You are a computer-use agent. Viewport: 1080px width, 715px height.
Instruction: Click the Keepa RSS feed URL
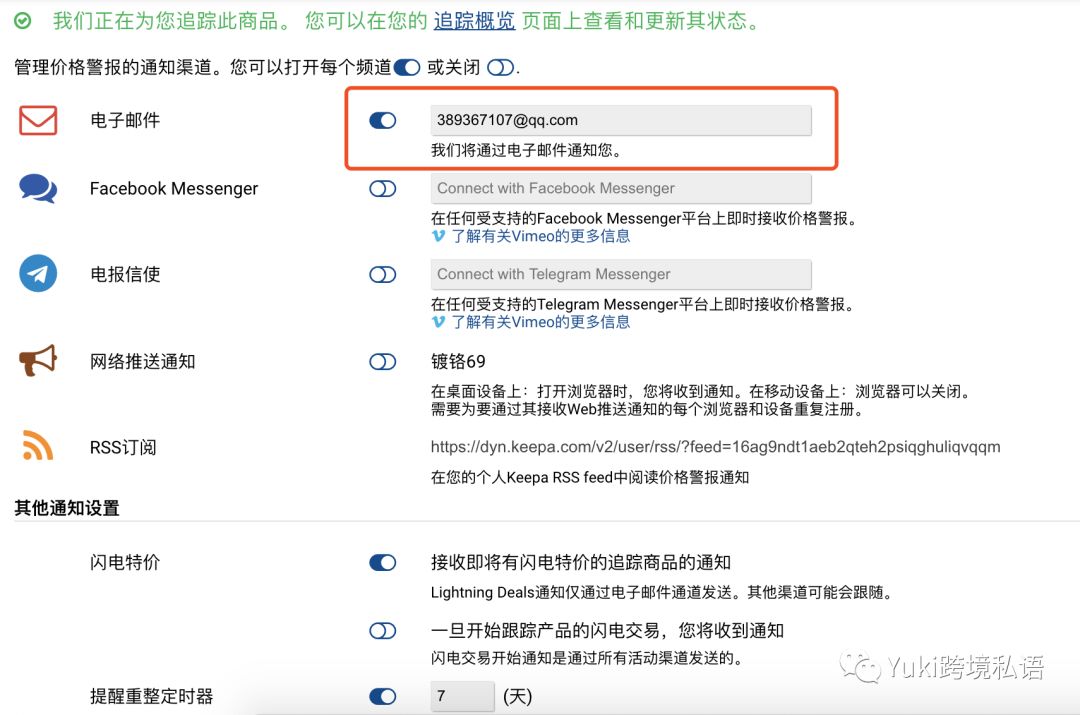coord(715,446)
